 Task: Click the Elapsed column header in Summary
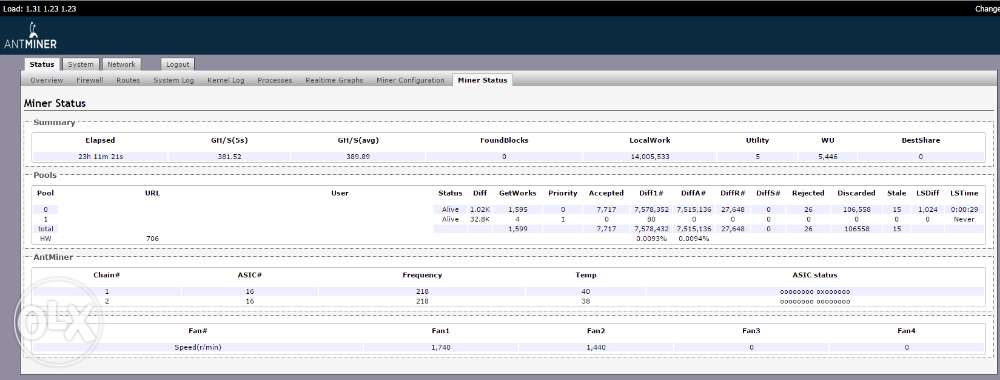[x=100, y=140]
